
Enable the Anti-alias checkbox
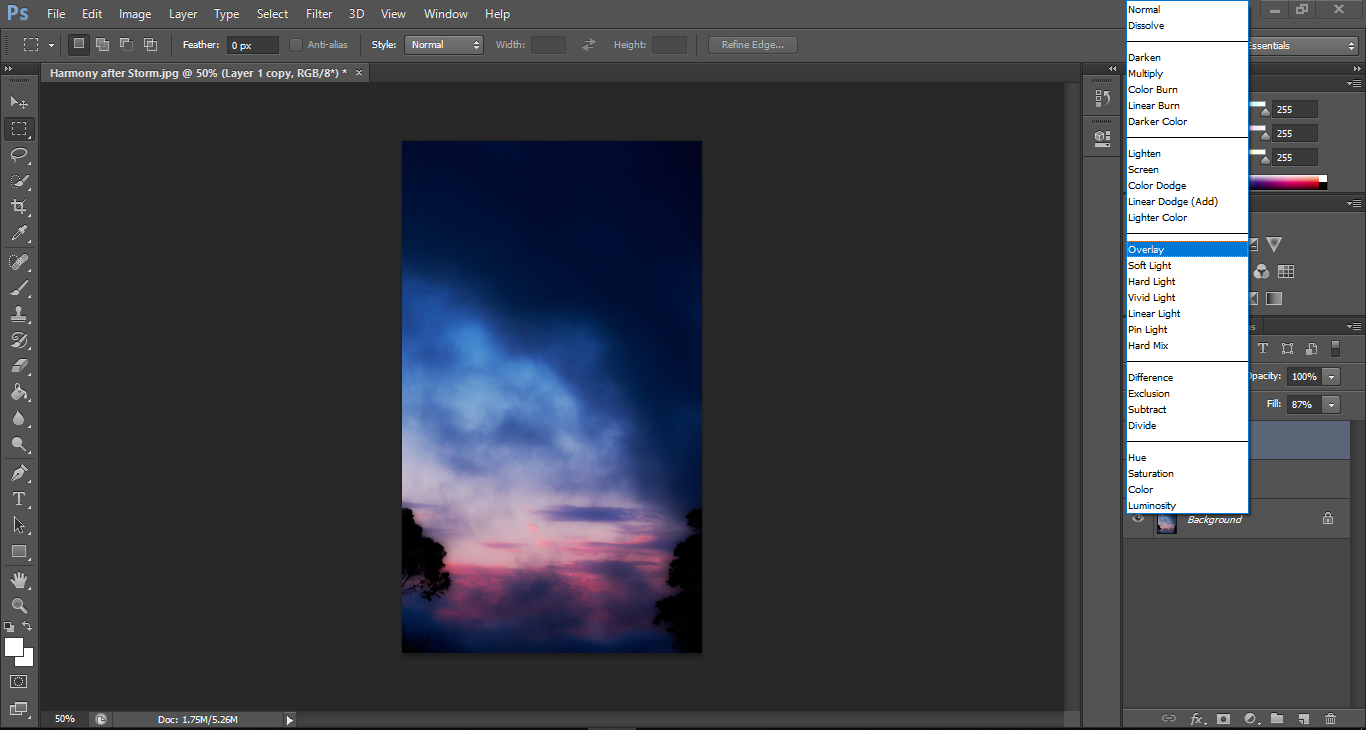296,45
